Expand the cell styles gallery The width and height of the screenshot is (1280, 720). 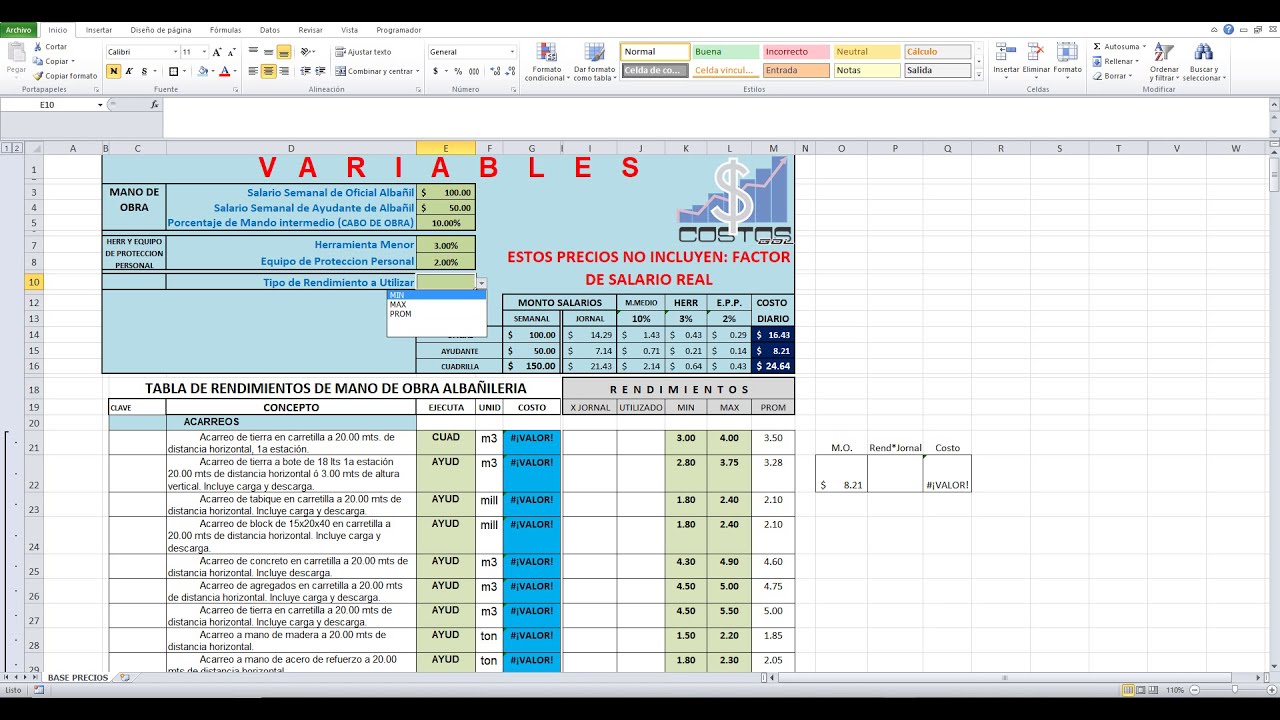point(978,73)
